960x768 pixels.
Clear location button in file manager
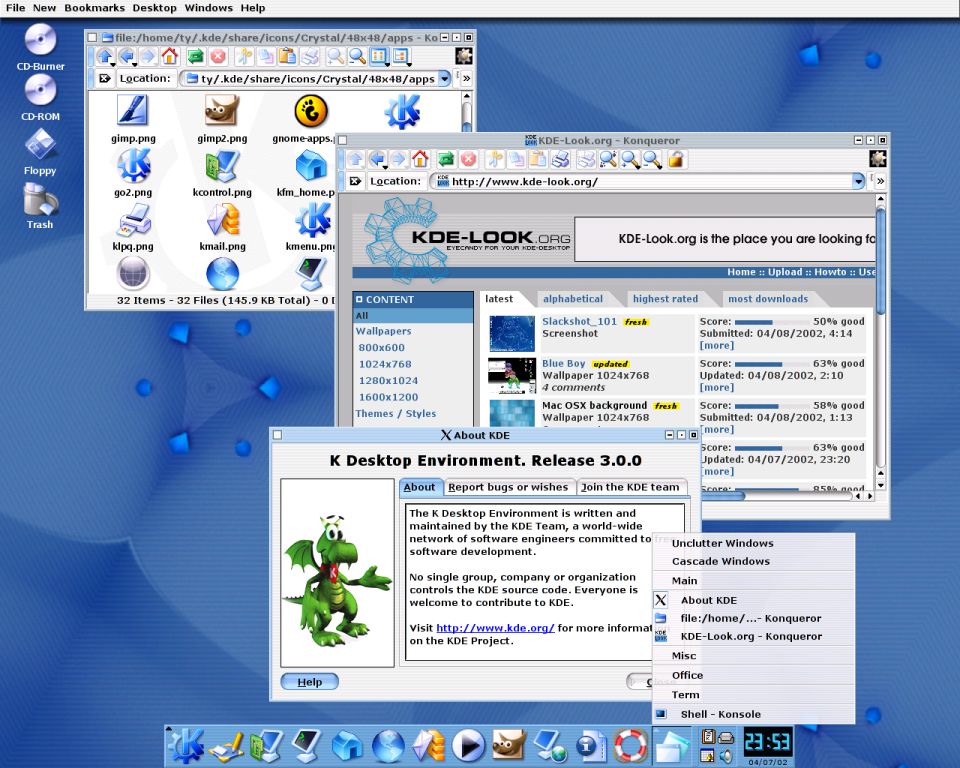pos(105,78)
